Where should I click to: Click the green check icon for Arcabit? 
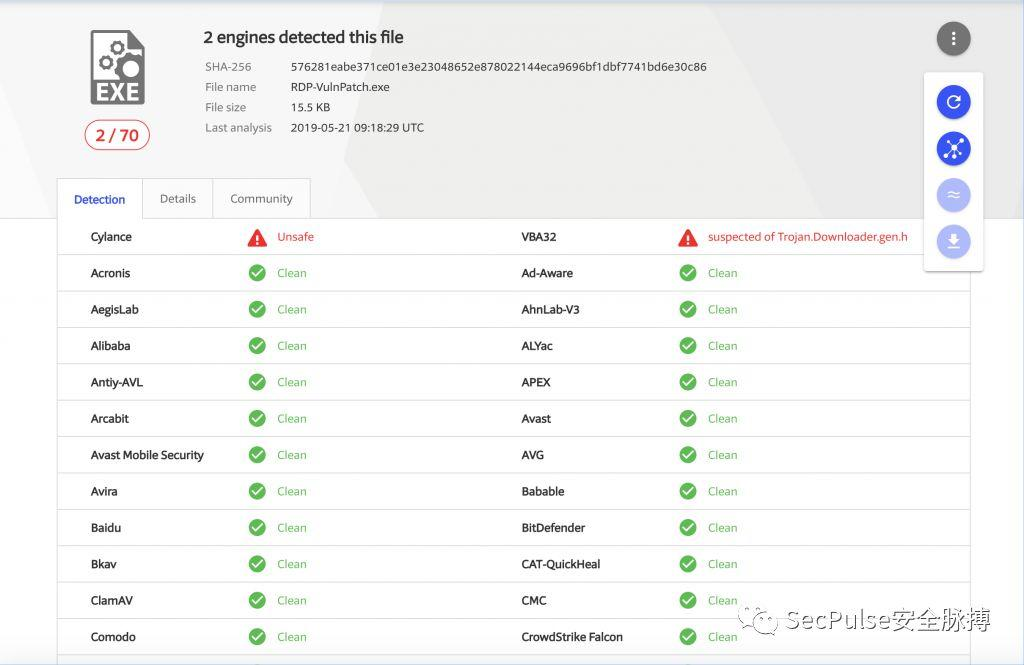[257, 419]
